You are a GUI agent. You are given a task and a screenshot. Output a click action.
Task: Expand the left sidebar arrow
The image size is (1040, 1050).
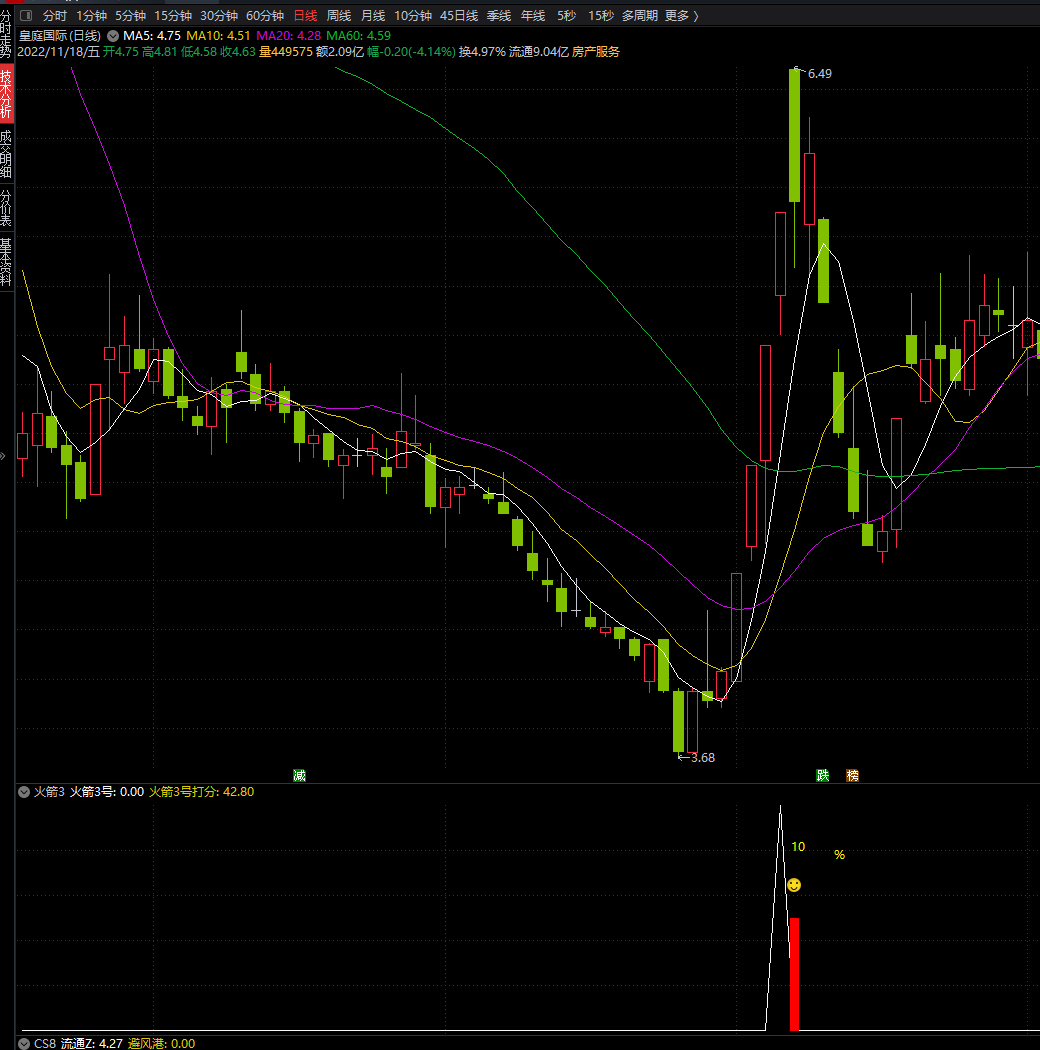point(3,456)
